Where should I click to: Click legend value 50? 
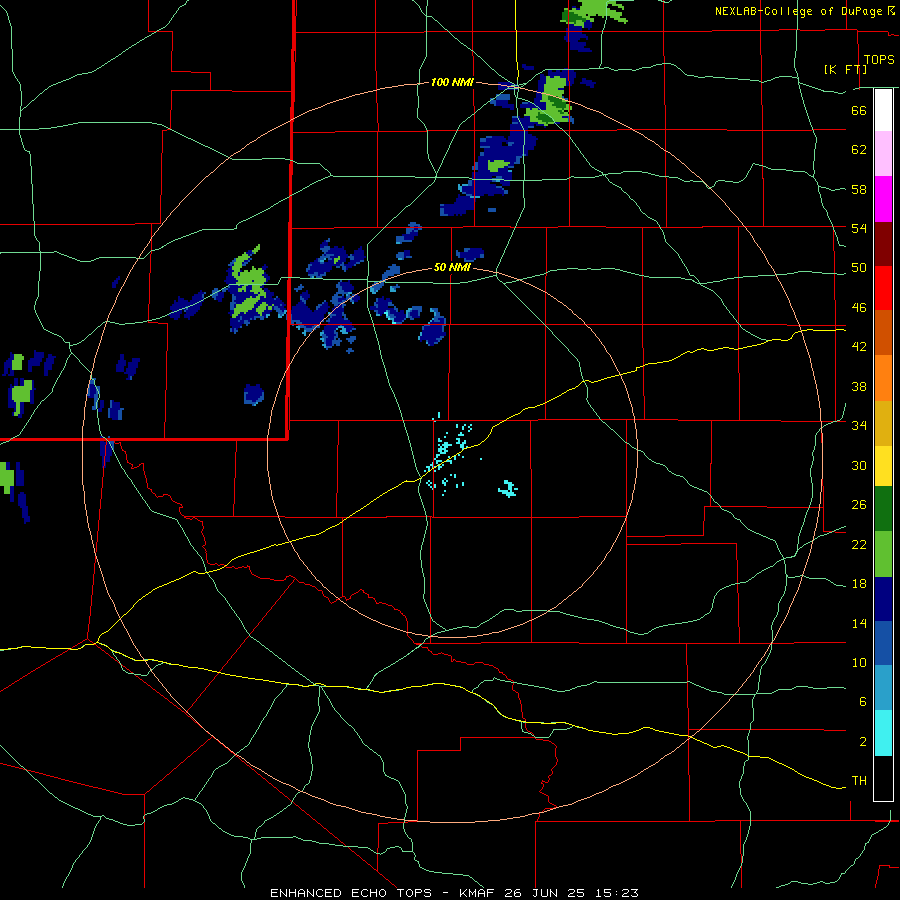point(859,268)
